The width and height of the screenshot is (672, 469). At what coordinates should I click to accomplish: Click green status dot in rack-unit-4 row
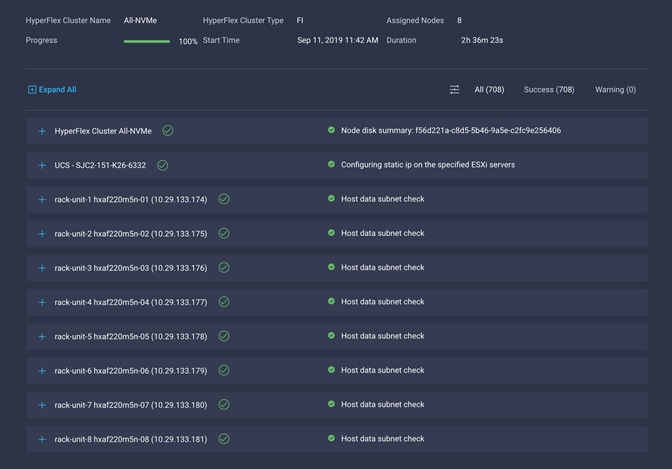coord(331,301)
